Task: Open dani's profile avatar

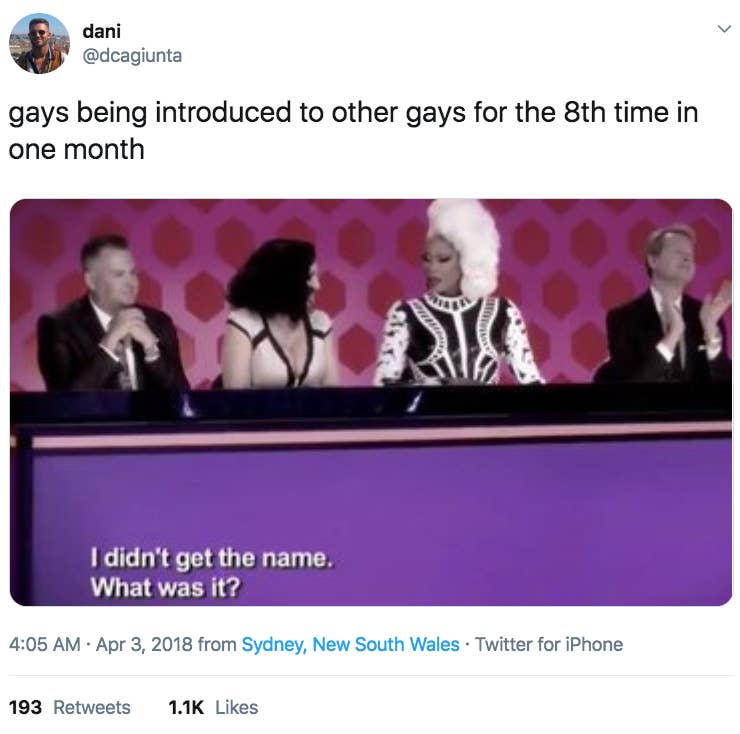Action: [40, 43]
